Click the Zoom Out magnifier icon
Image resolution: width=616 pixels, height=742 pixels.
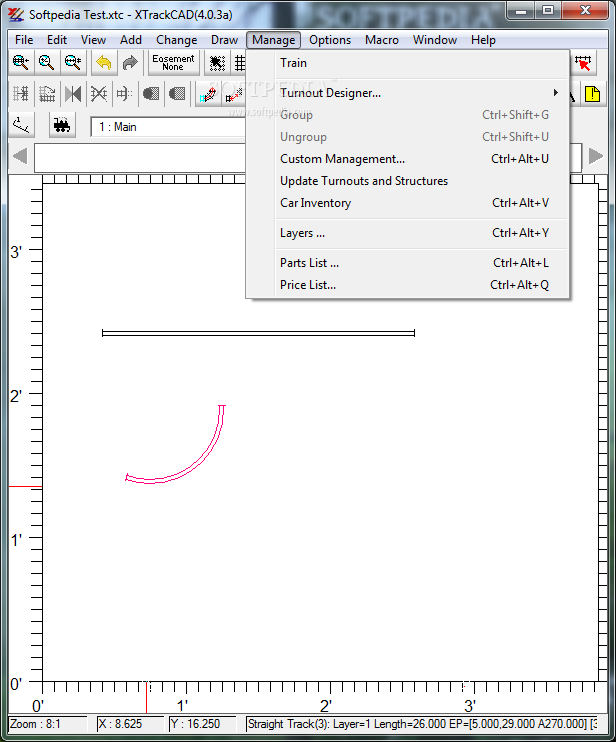73,62
